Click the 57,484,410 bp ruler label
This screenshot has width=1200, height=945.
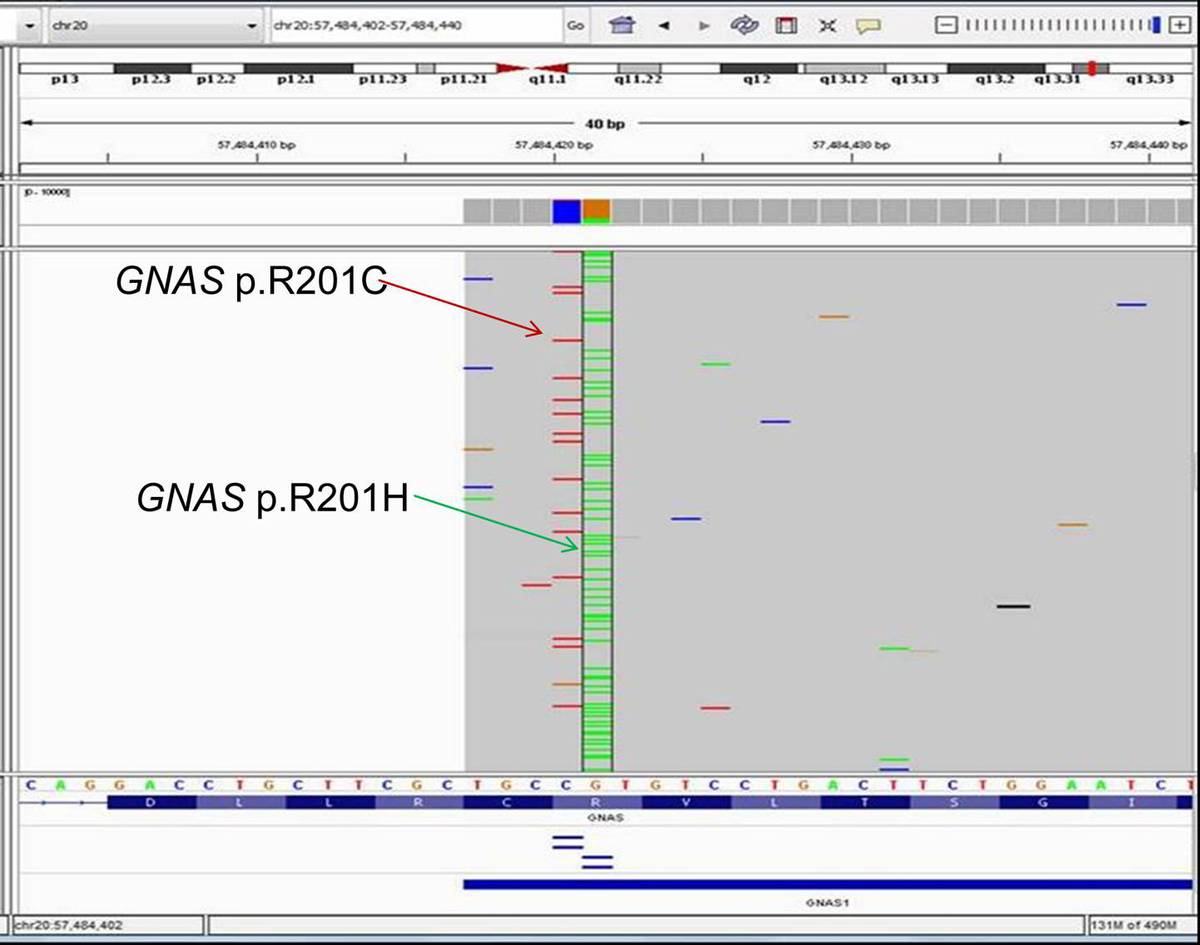coord(257,145)
